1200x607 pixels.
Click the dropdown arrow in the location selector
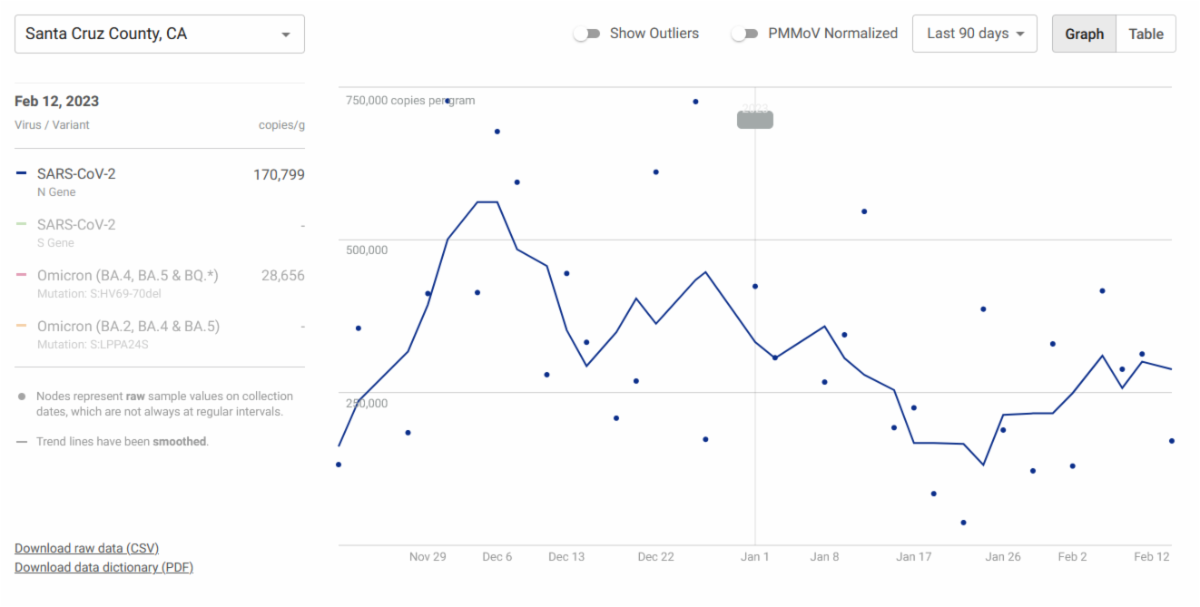coord(286,35)
